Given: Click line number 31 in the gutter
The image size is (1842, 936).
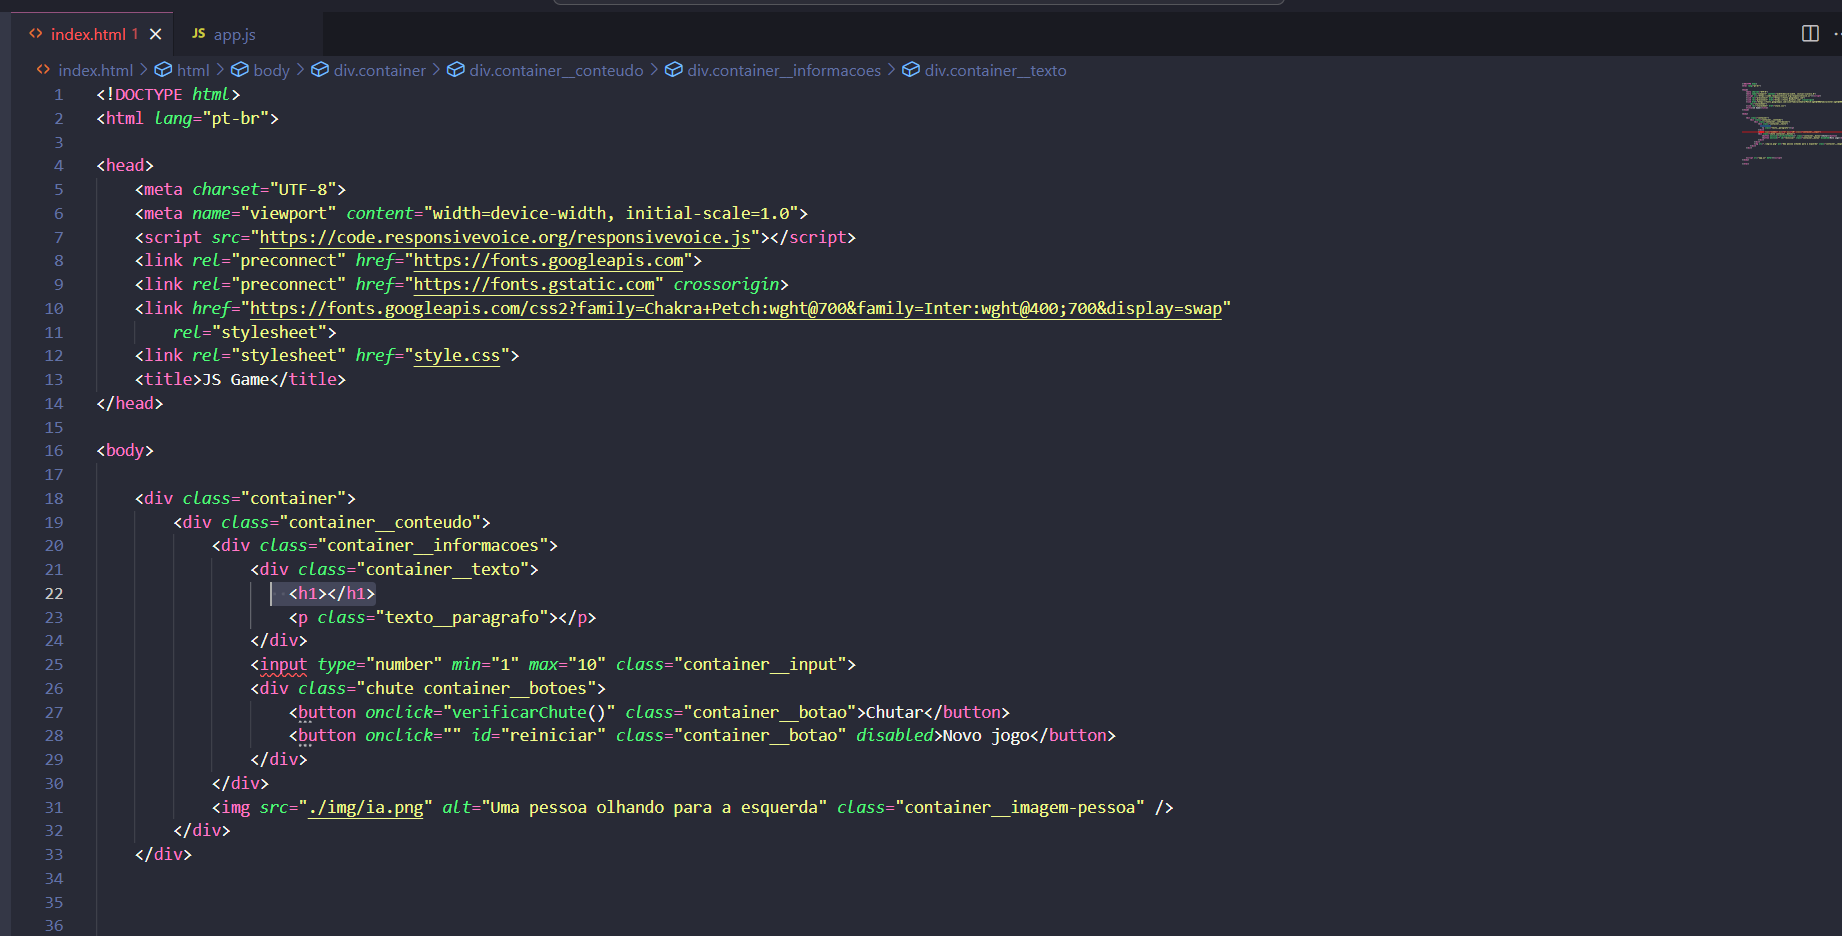Looking at the screenshot, I should coord(54,808).
